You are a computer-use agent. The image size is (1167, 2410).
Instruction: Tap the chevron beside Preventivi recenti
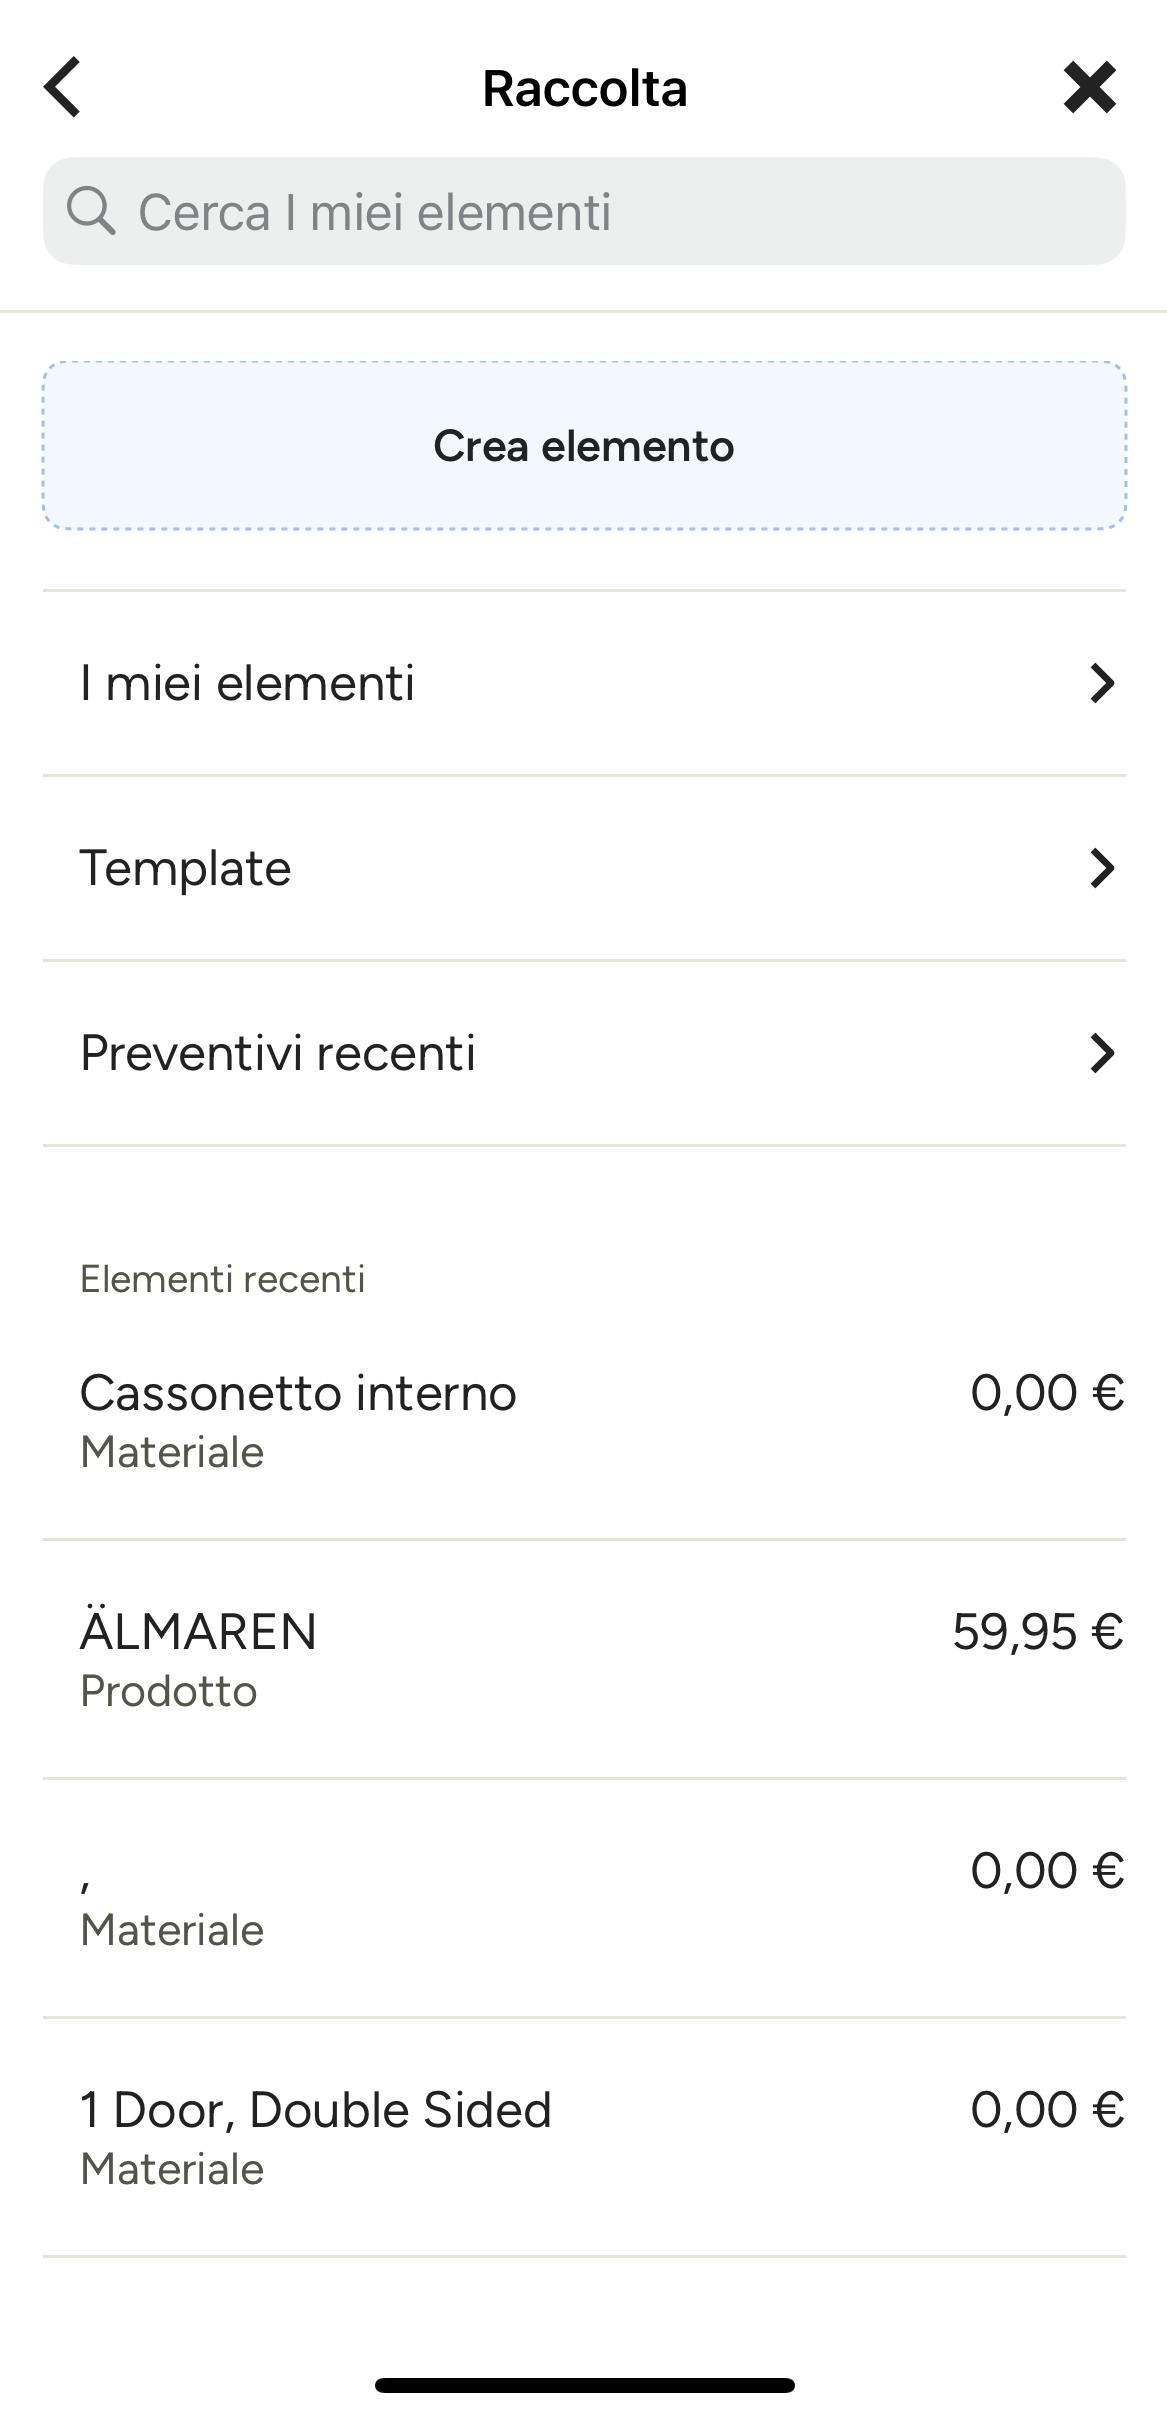point(1101,1053)
